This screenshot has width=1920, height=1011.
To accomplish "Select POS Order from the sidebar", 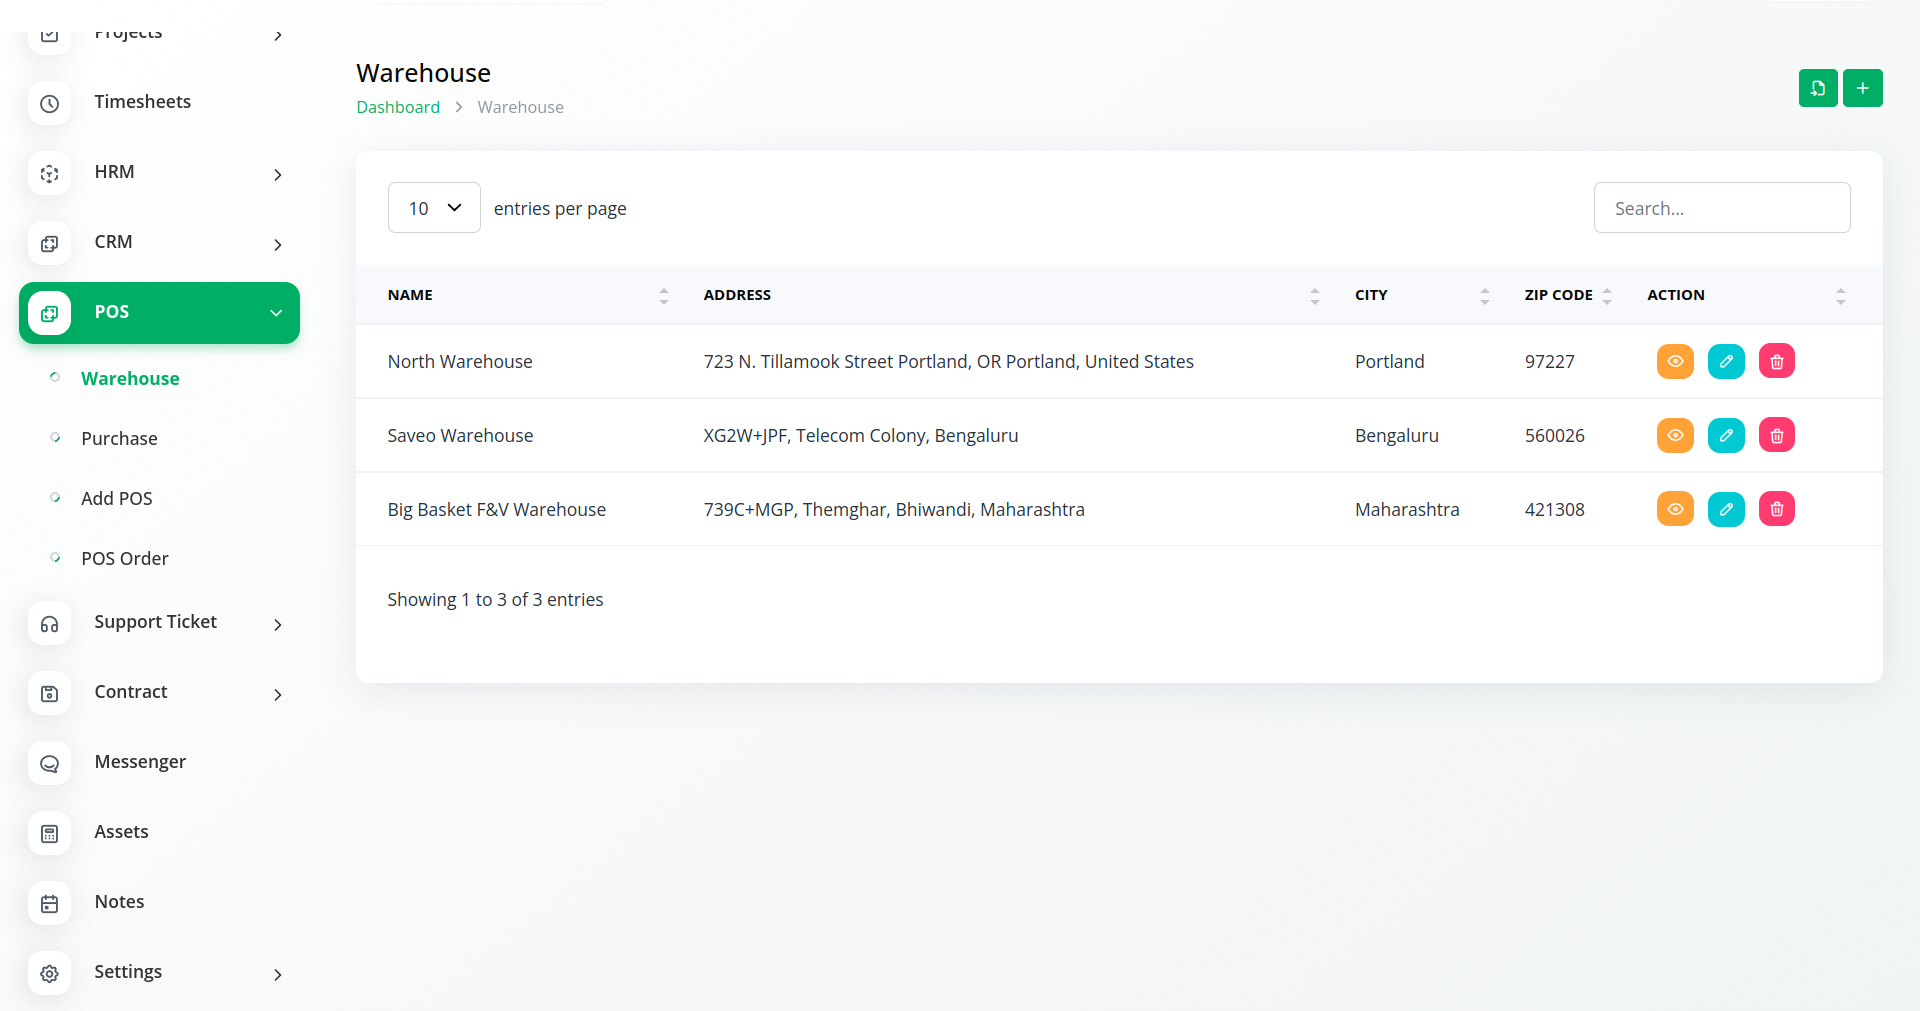I will [124, 558].
